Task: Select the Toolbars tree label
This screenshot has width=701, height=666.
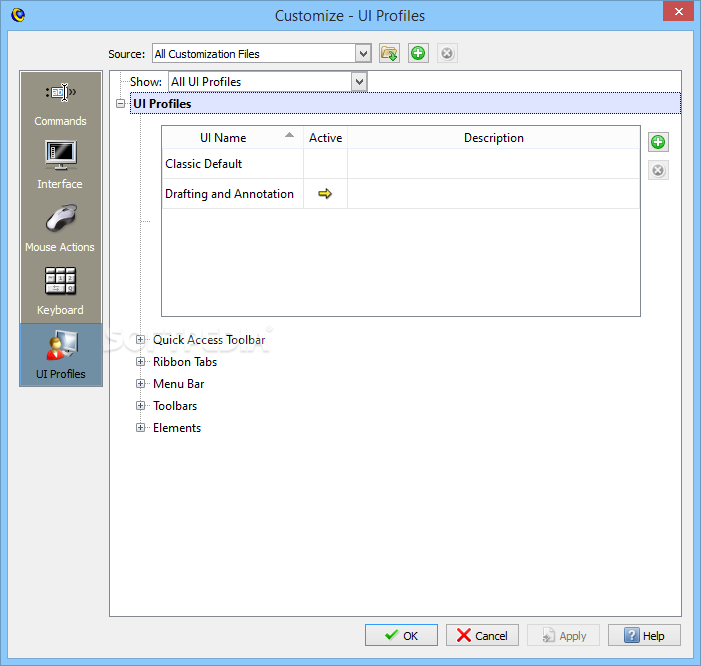Action: tap(175, 405)
